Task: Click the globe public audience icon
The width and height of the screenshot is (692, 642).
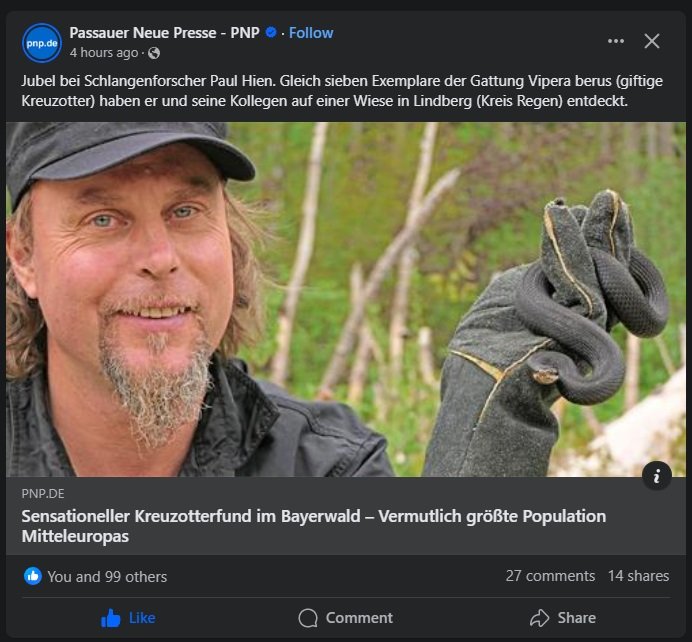Action: coord(153,53)
